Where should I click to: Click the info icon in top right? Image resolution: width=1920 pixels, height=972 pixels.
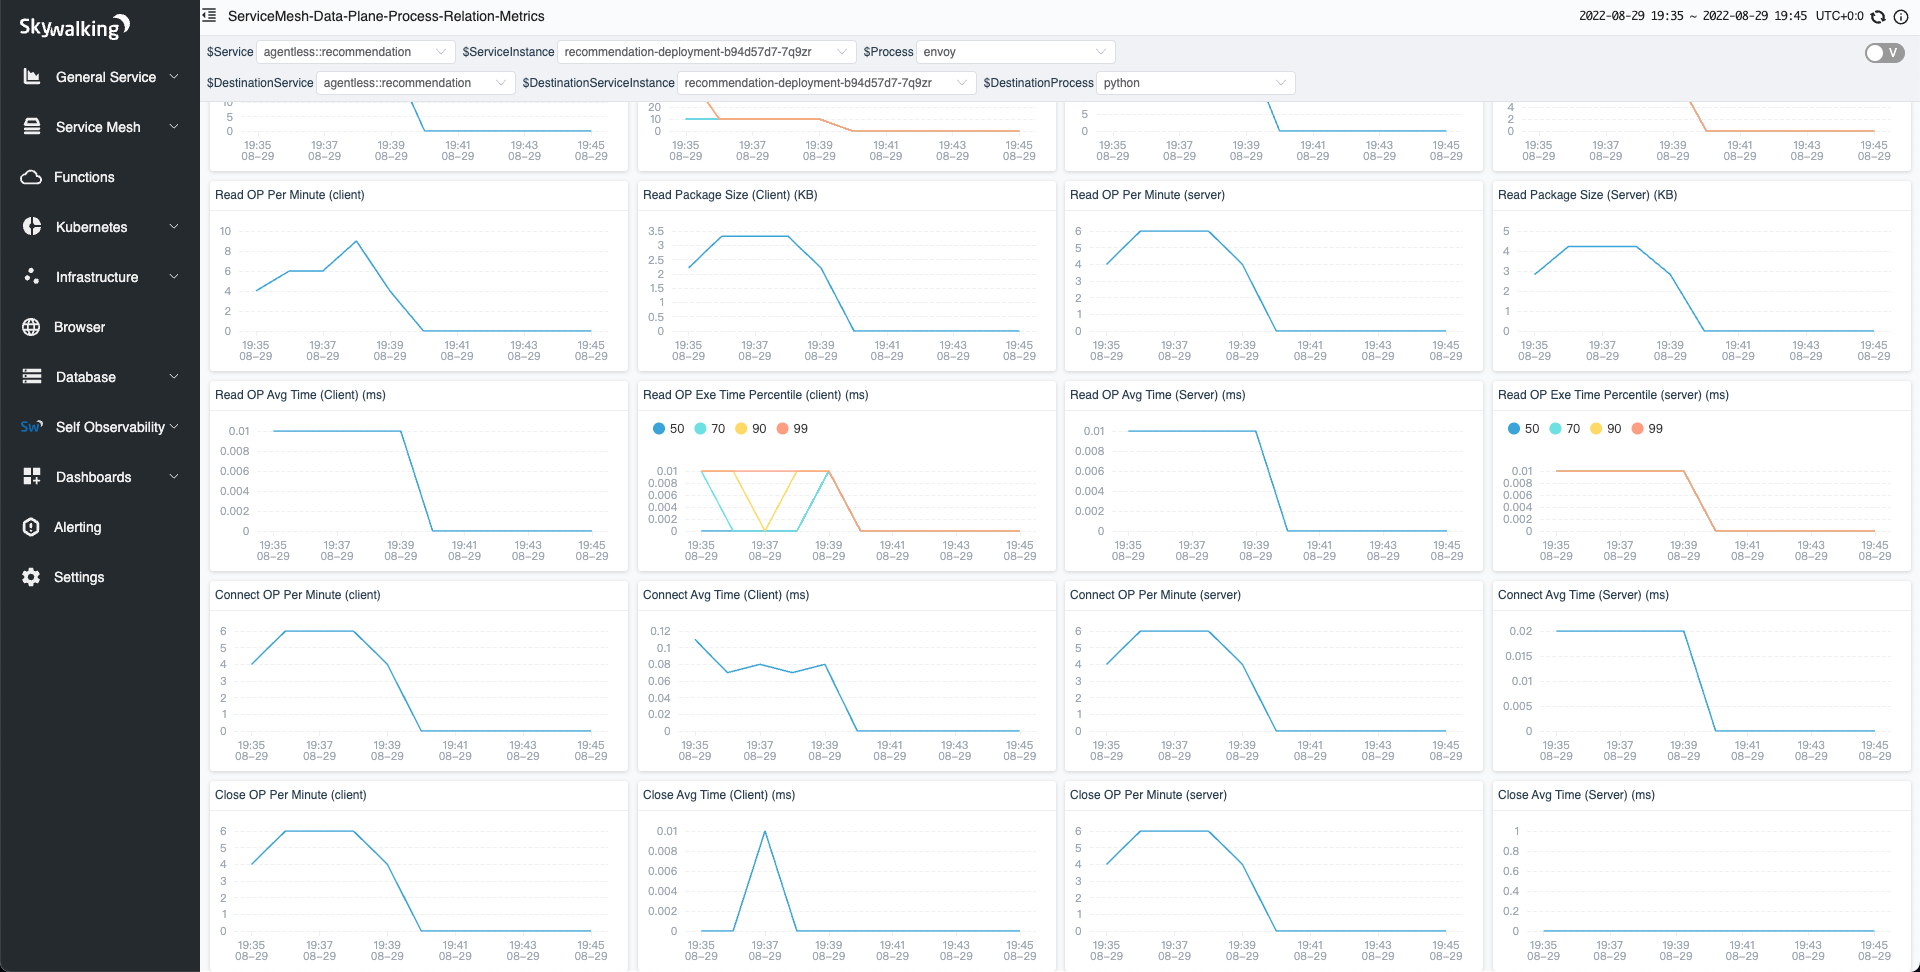pyautogui.click(x=1900, y=17)
